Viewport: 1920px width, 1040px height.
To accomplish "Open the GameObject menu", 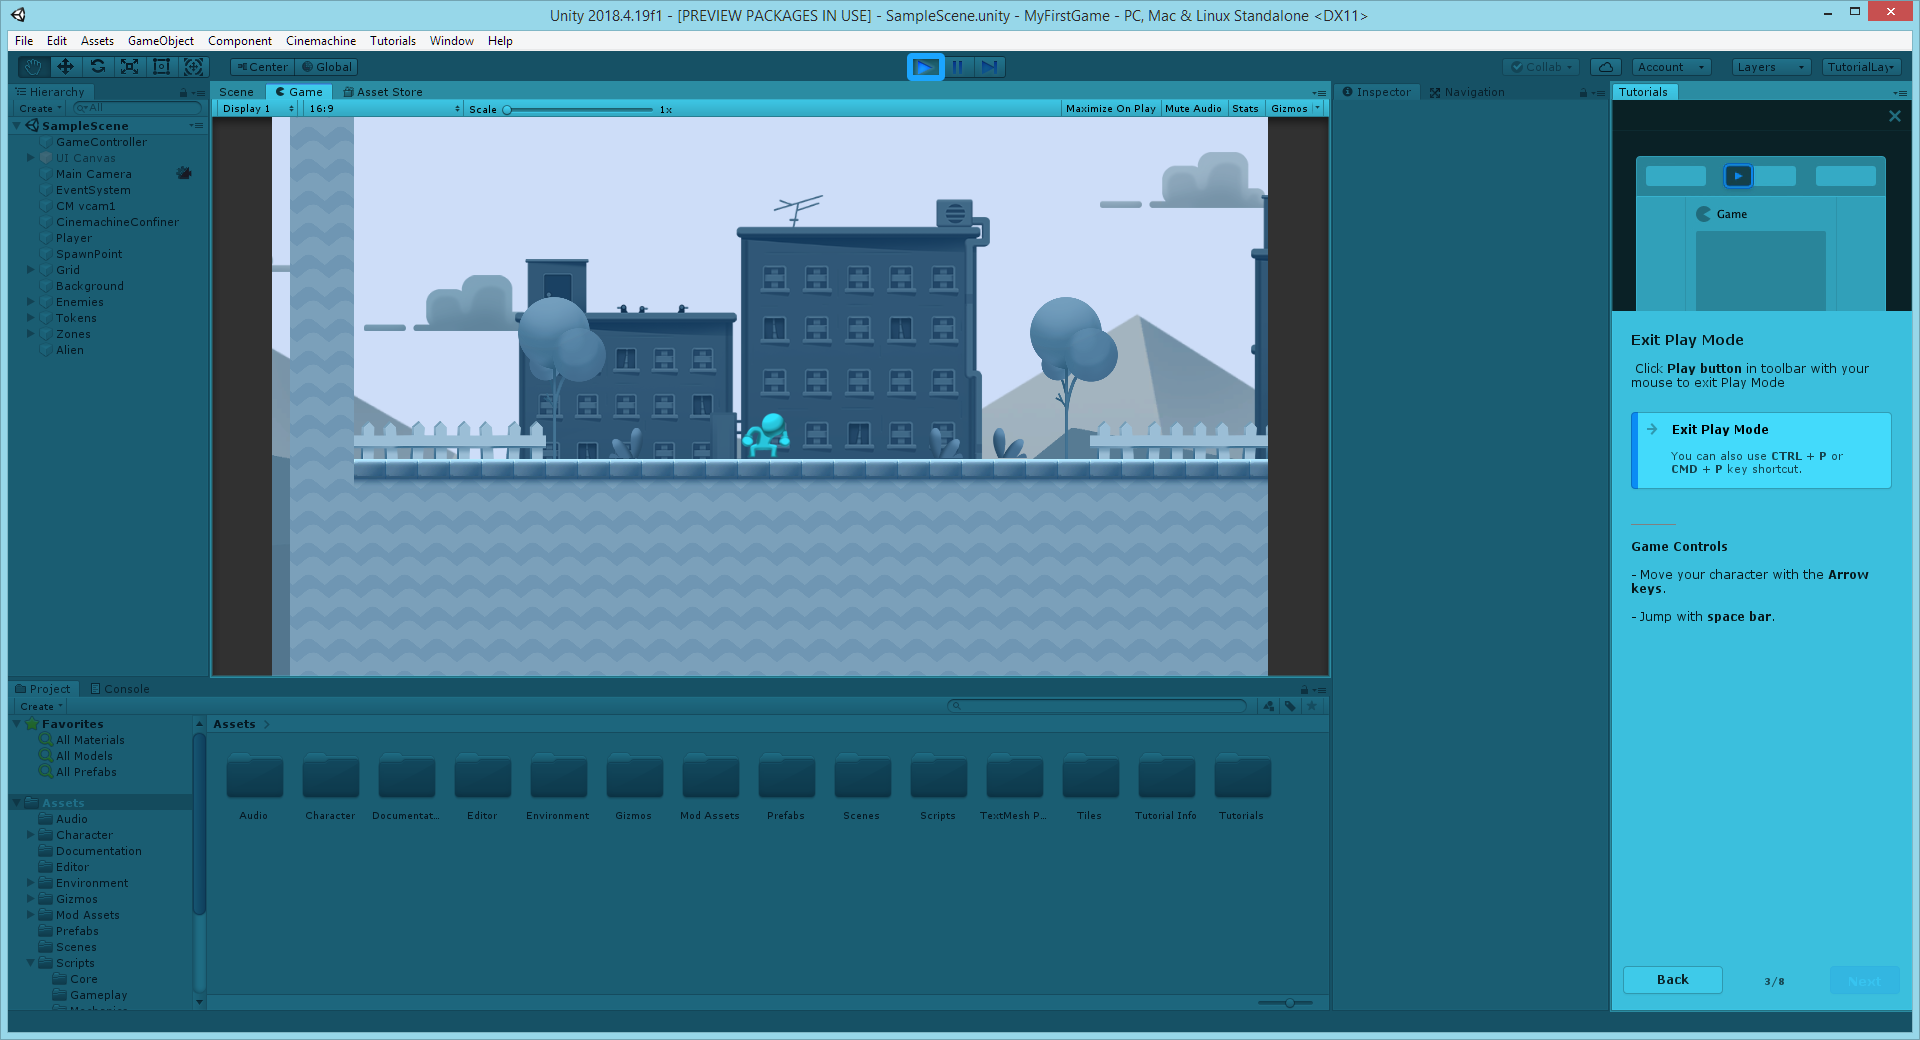I will tap(161, 41).
